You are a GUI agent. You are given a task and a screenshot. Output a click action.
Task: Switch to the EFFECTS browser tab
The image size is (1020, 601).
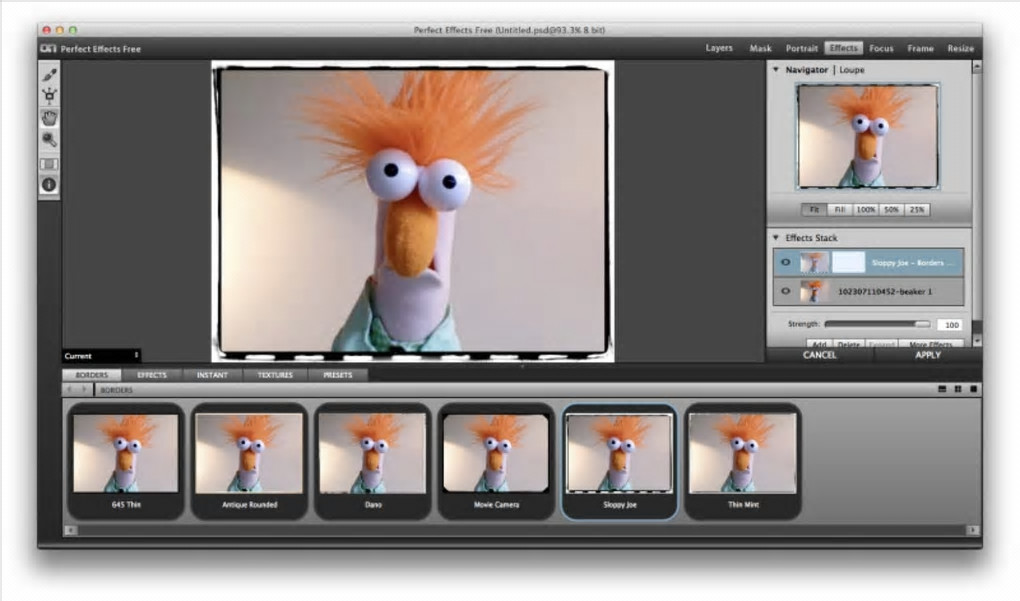pos(152,375)
